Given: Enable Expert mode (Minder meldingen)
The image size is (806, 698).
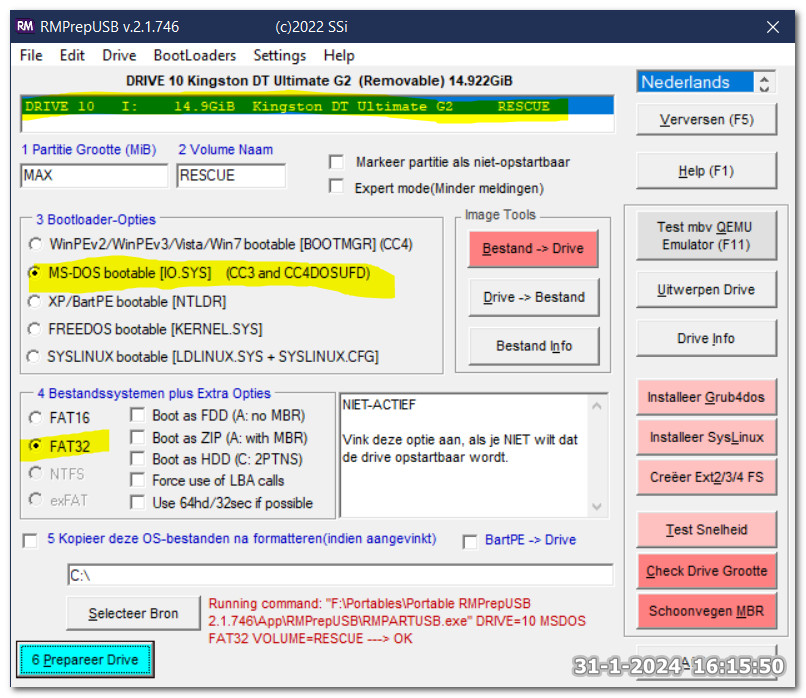Looking at the screenshot, I should tap(337, 186).
